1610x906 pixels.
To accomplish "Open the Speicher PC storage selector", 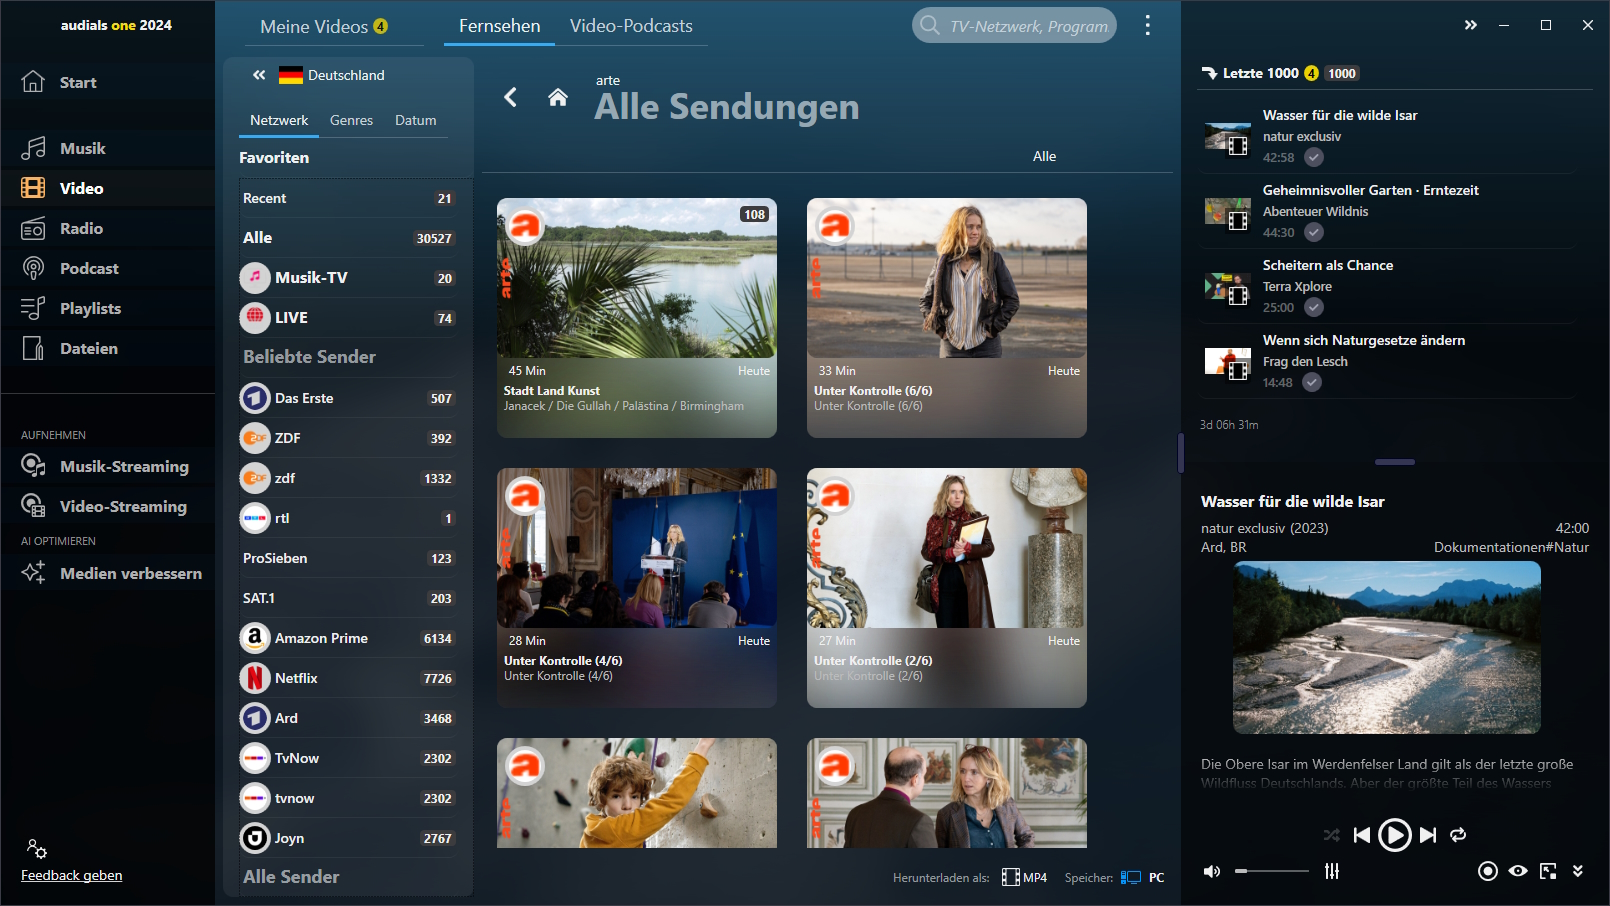I will (1143, 878).
